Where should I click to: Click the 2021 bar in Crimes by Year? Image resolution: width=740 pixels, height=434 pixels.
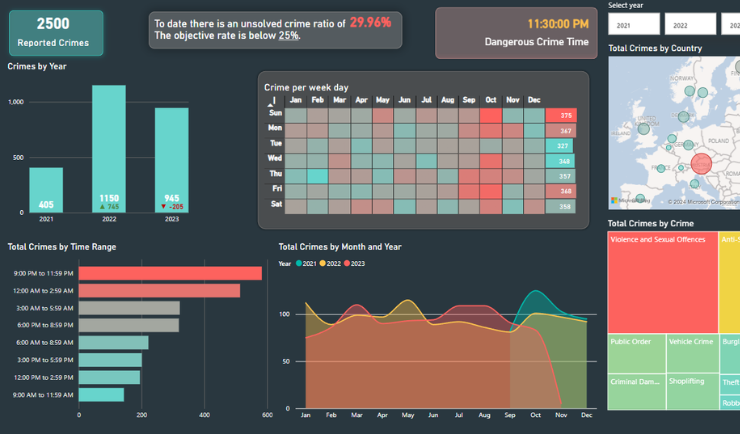46,190
